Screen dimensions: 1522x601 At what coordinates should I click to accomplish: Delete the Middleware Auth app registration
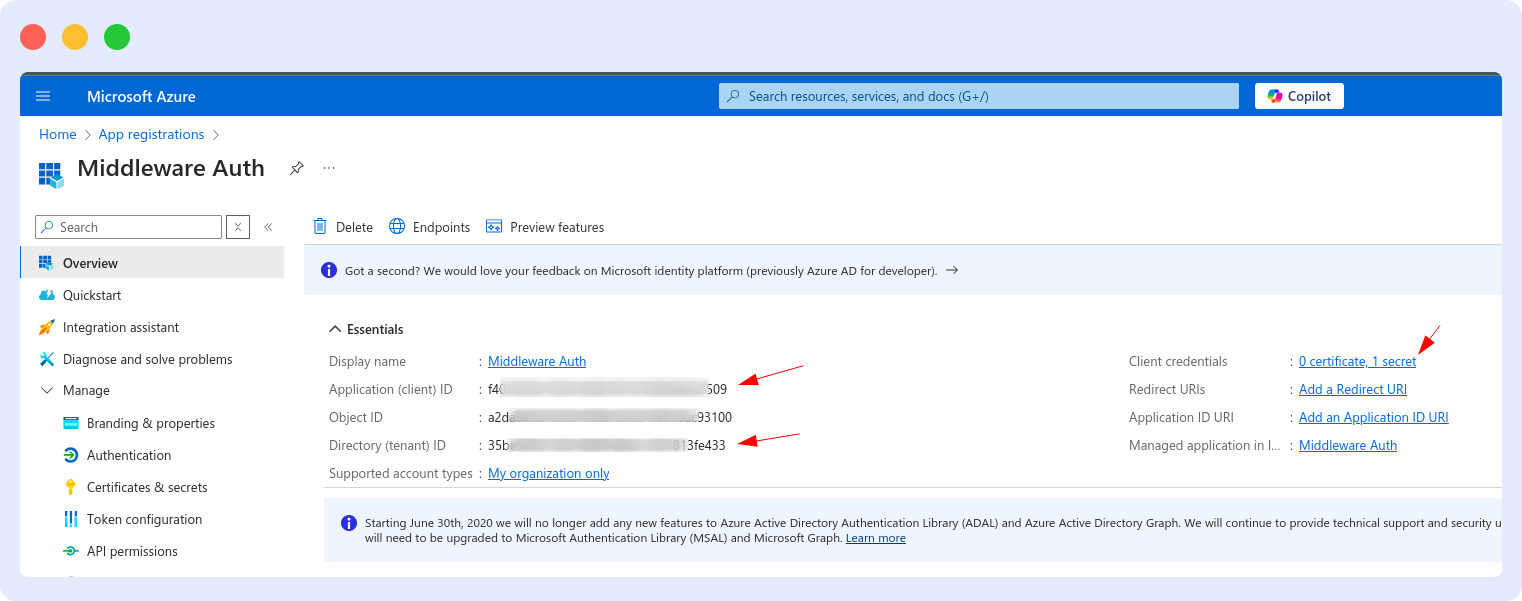pos(342,227)
